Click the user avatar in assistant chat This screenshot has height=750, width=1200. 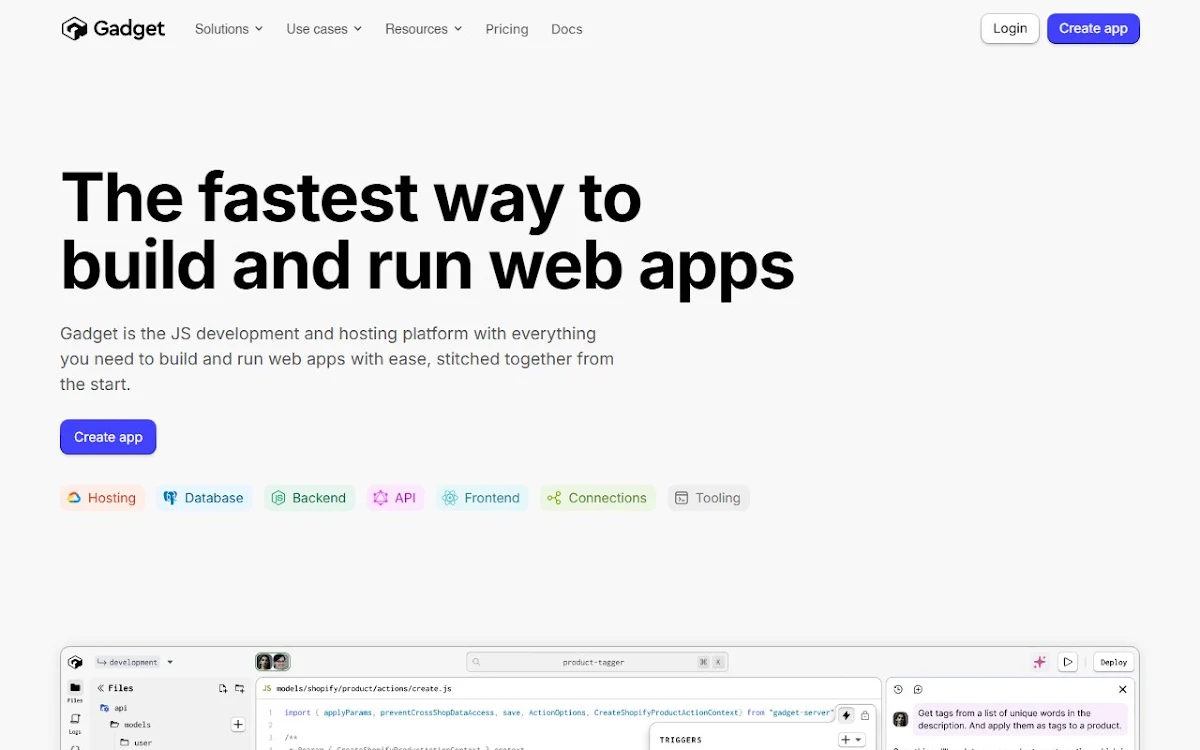[901, 719]
